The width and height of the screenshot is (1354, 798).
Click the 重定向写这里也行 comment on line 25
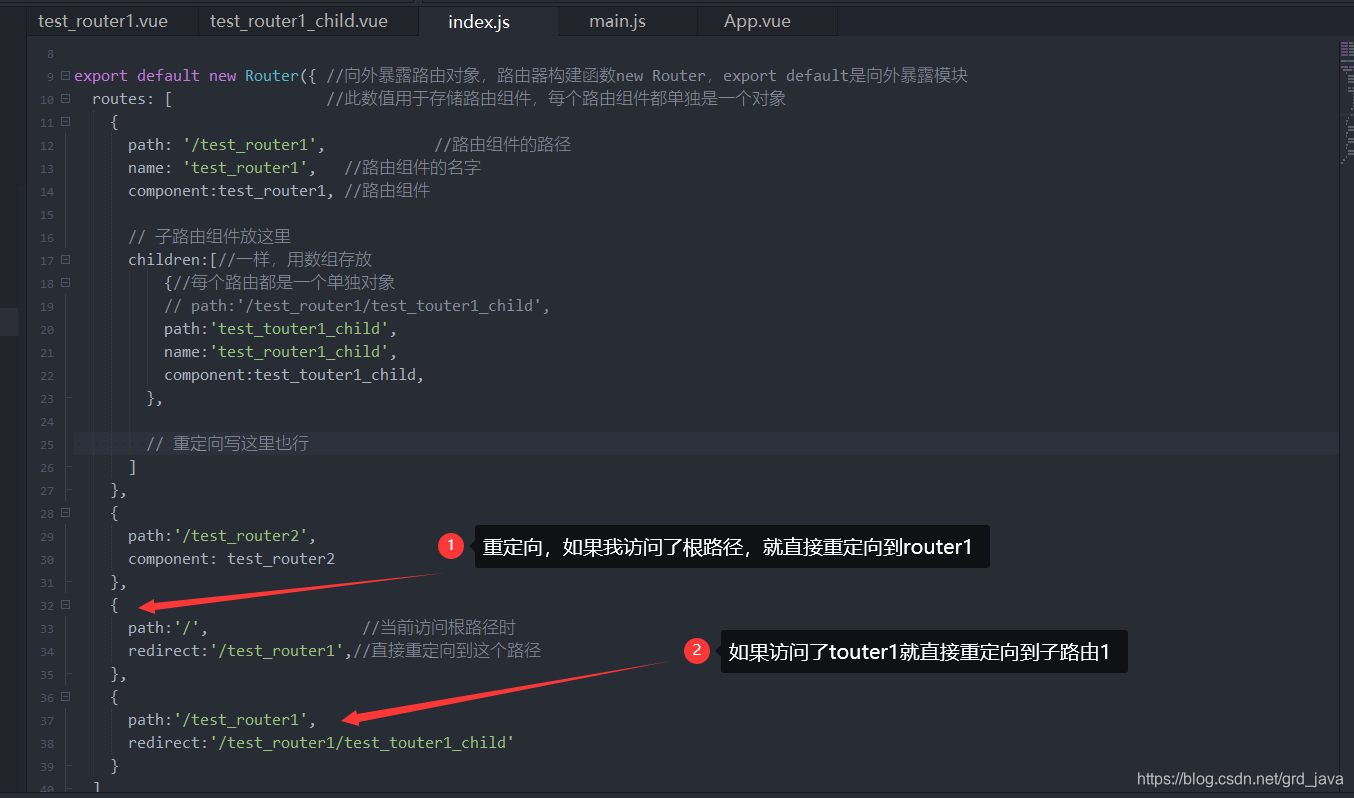coord(227,443)
